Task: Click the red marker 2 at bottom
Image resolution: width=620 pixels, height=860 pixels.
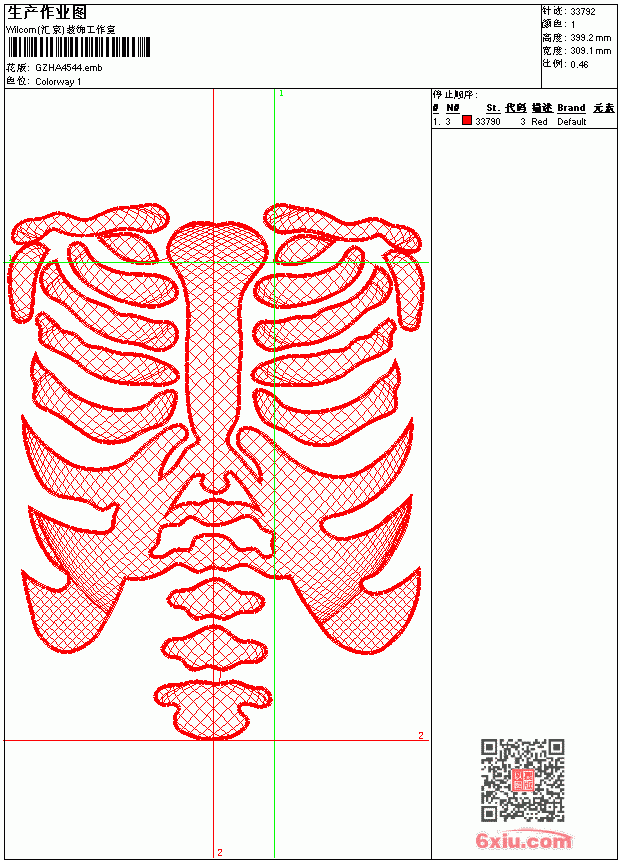Action: [220, 852]
